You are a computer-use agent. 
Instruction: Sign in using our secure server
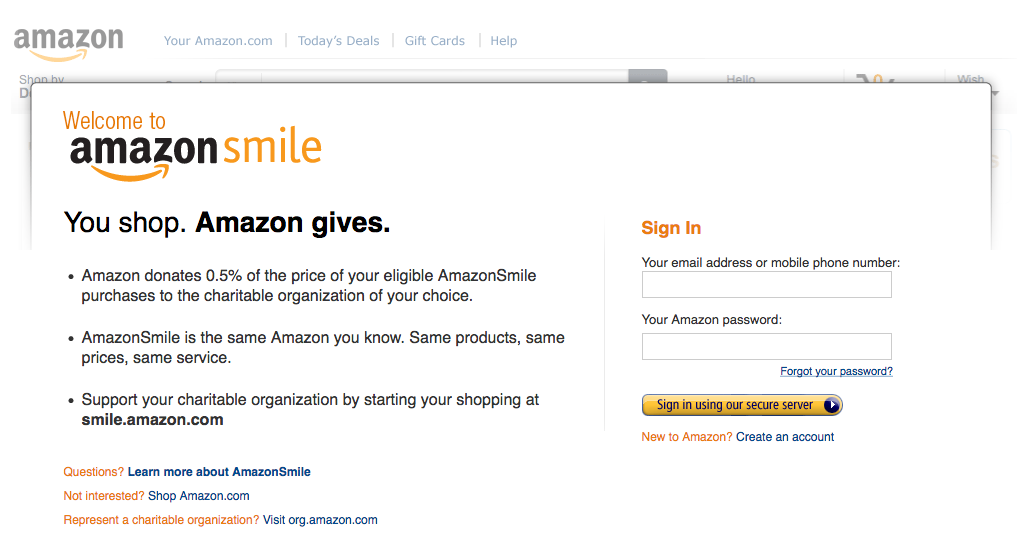pyautogui.click(x=742, y=405)
